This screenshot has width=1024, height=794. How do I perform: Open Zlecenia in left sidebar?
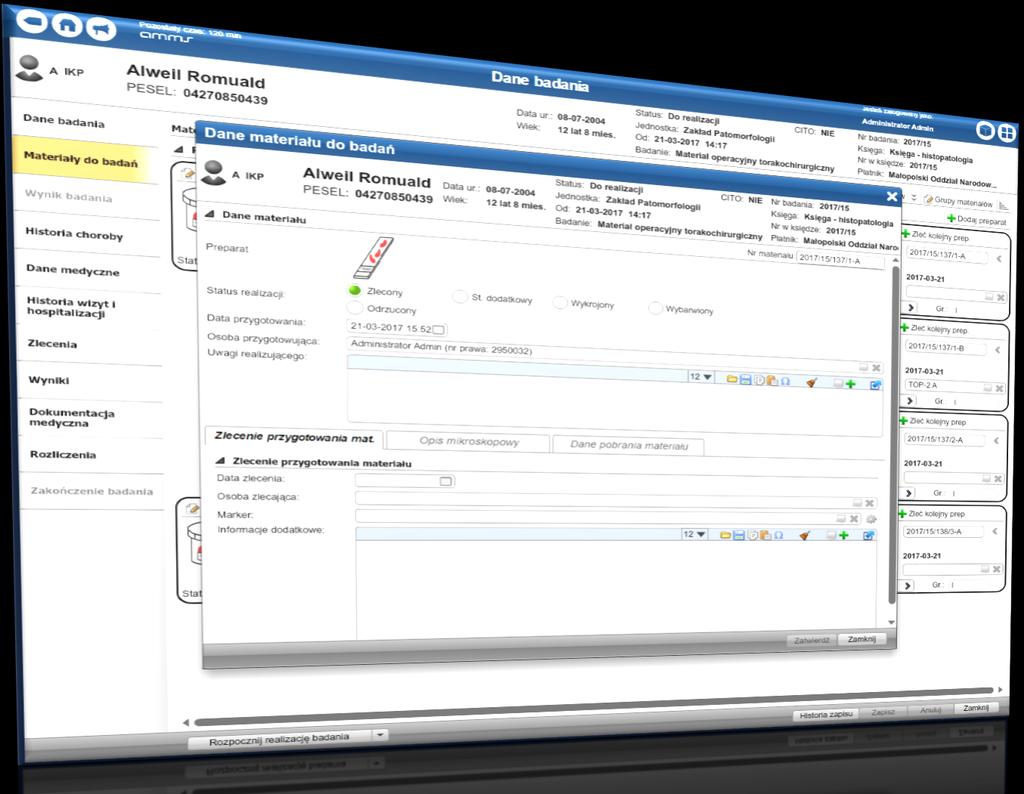pos(52,343)
